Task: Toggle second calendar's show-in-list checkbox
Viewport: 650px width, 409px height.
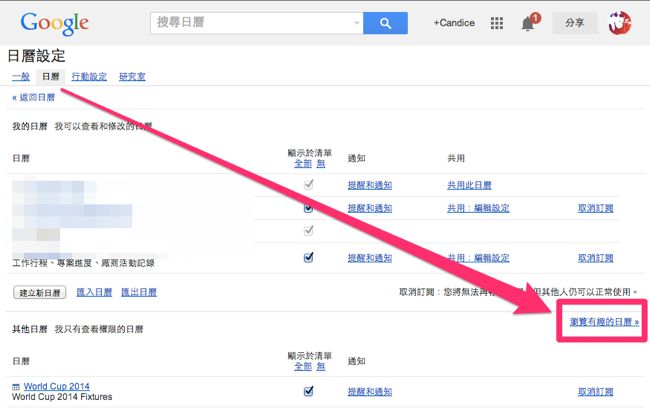Action: (308, 208)
